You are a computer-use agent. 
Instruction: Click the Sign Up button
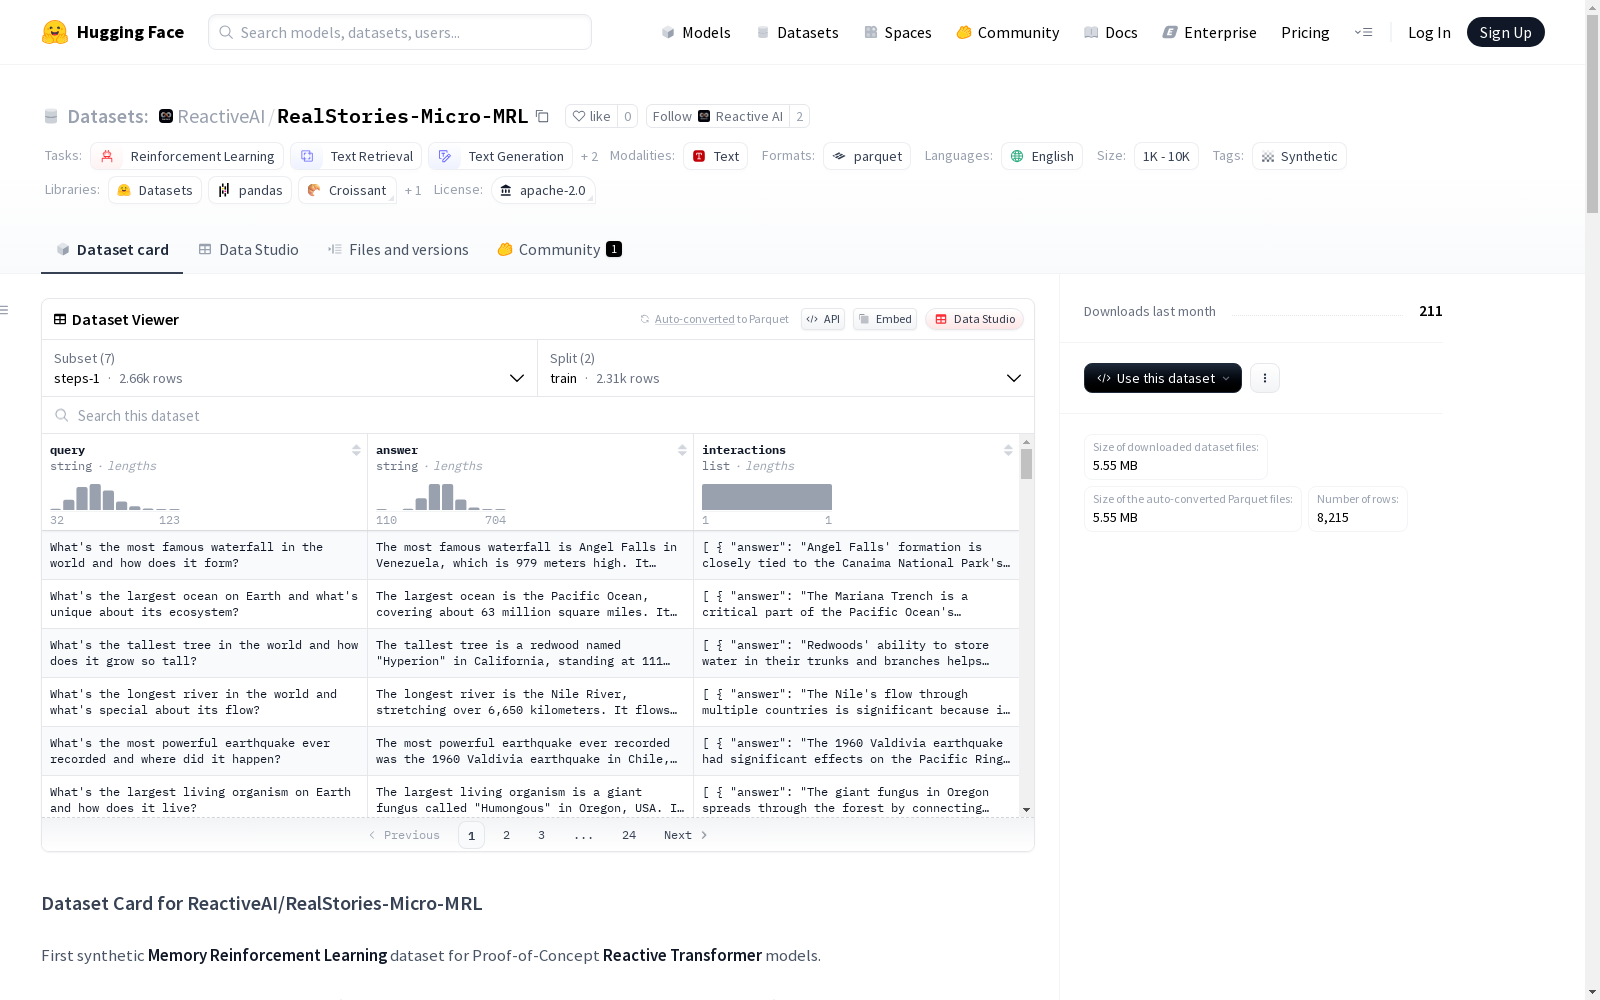(1505, 32)
